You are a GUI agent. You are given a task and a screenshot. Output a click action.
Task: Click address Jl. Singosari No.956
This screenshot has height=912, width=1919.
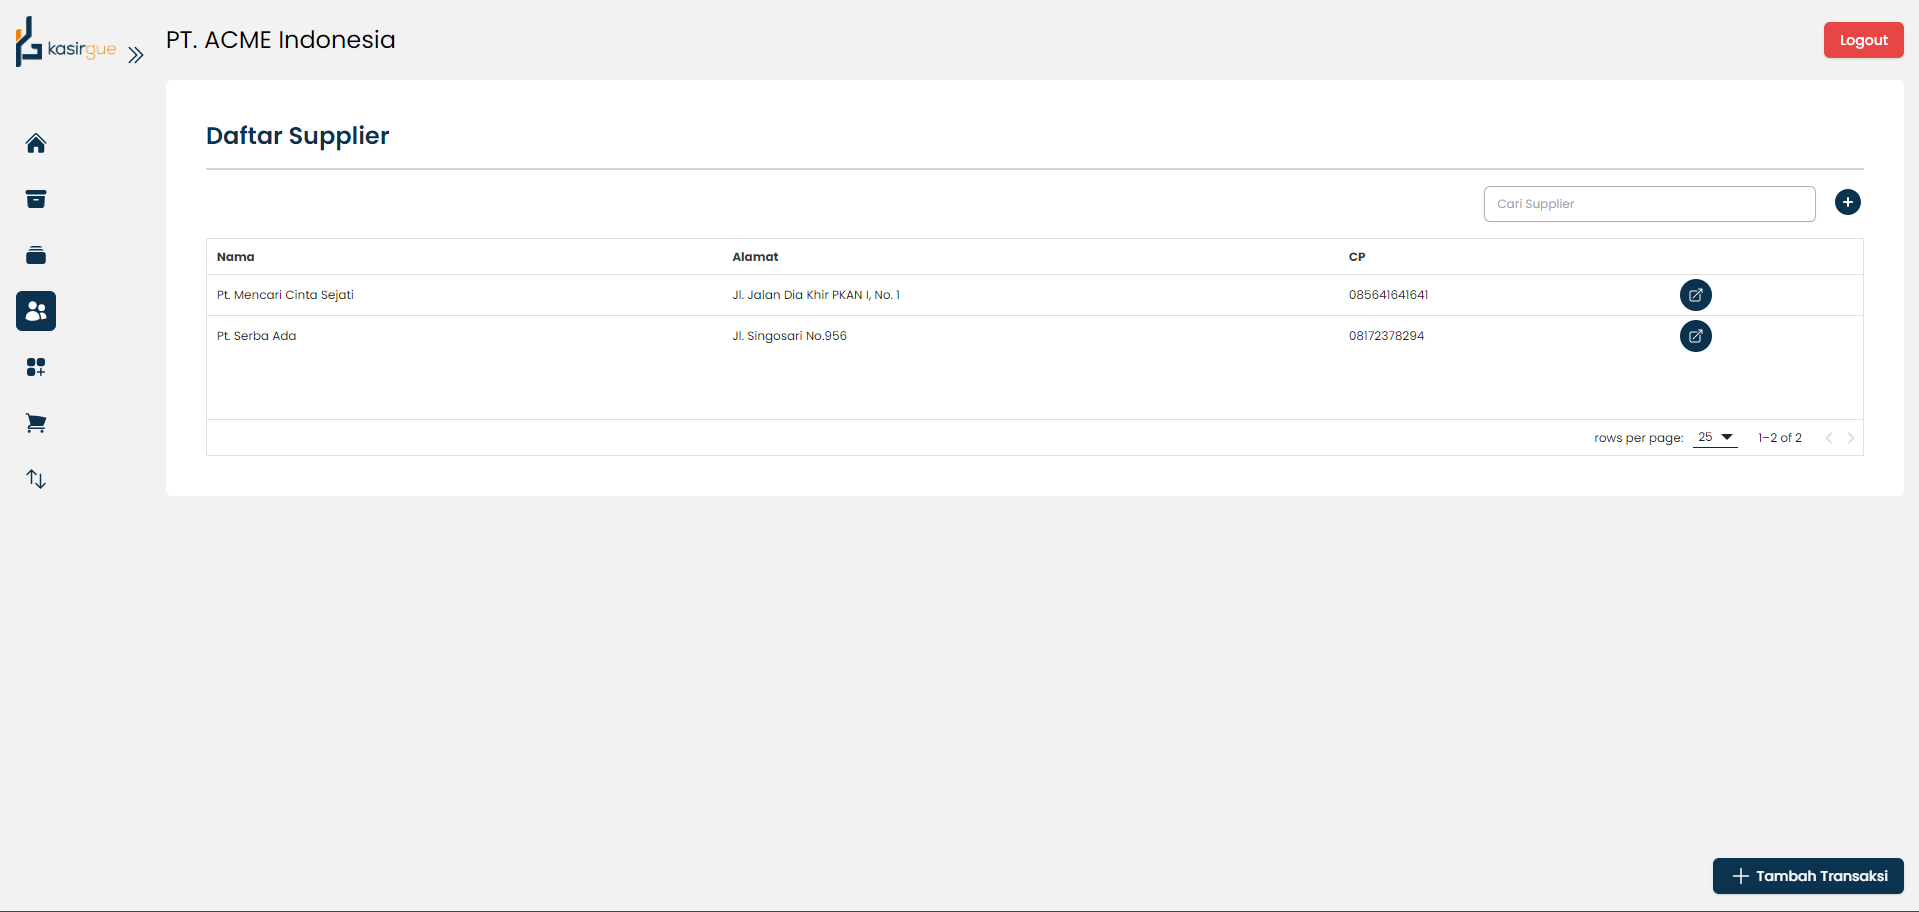click(x=790, y=336)
